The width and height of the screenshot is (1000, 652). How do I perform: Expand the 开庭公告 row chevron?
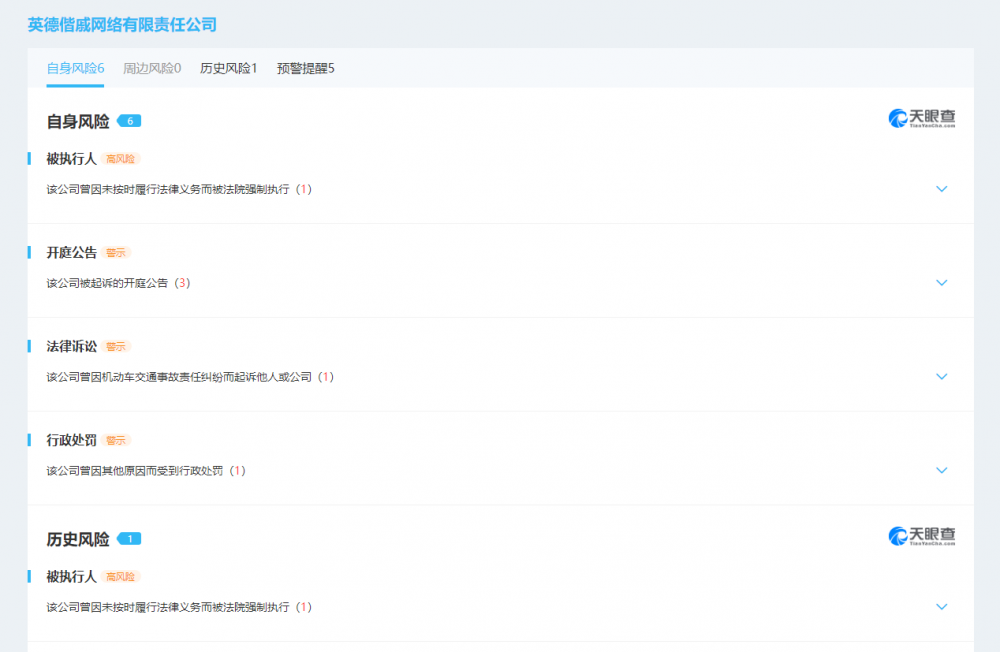941,283
